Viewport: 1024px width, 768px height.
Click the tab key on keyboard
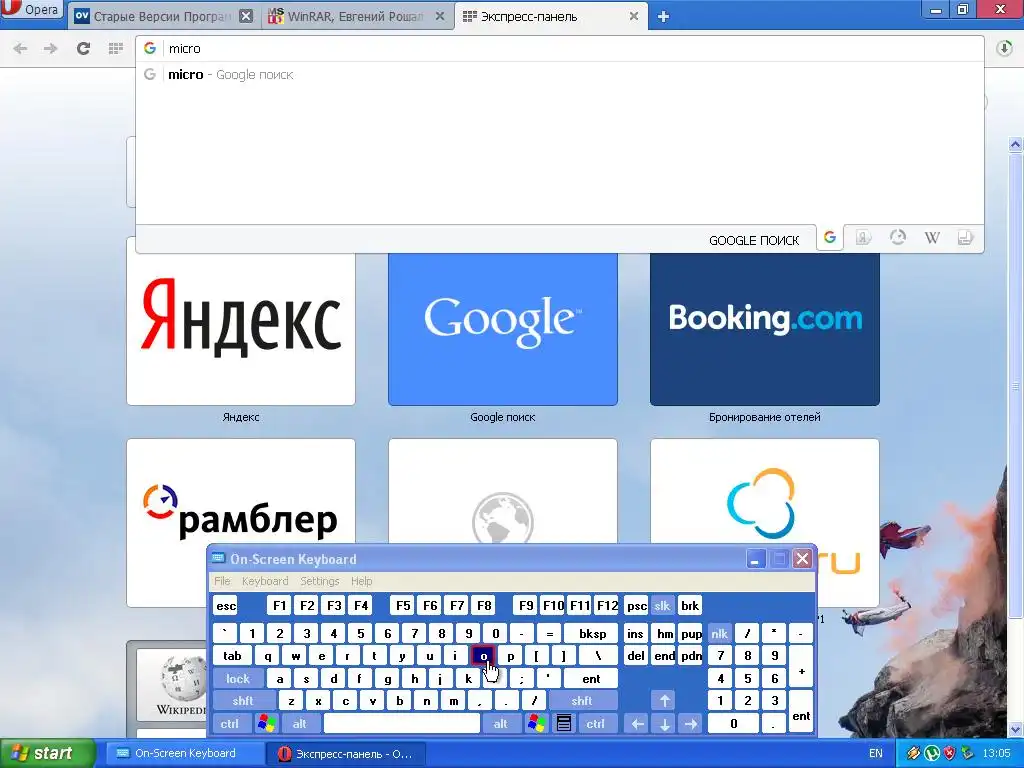232,656
